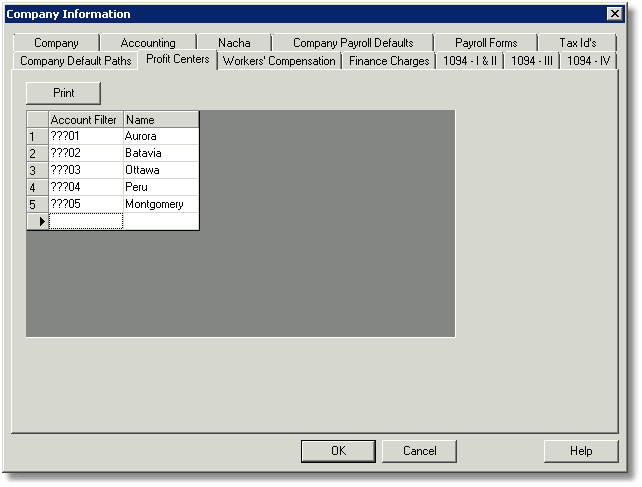This screenshot has width=642, height=487.
Task: Click the ???05 account filter cell
Action: (x=86, y=204)
